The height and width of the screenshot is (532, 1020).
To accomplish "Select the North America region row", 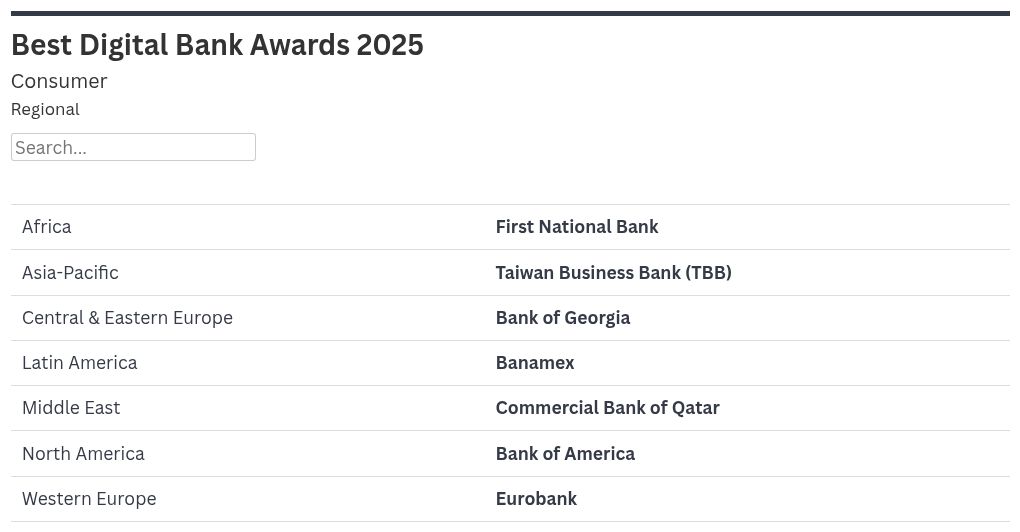I will 83,454.
